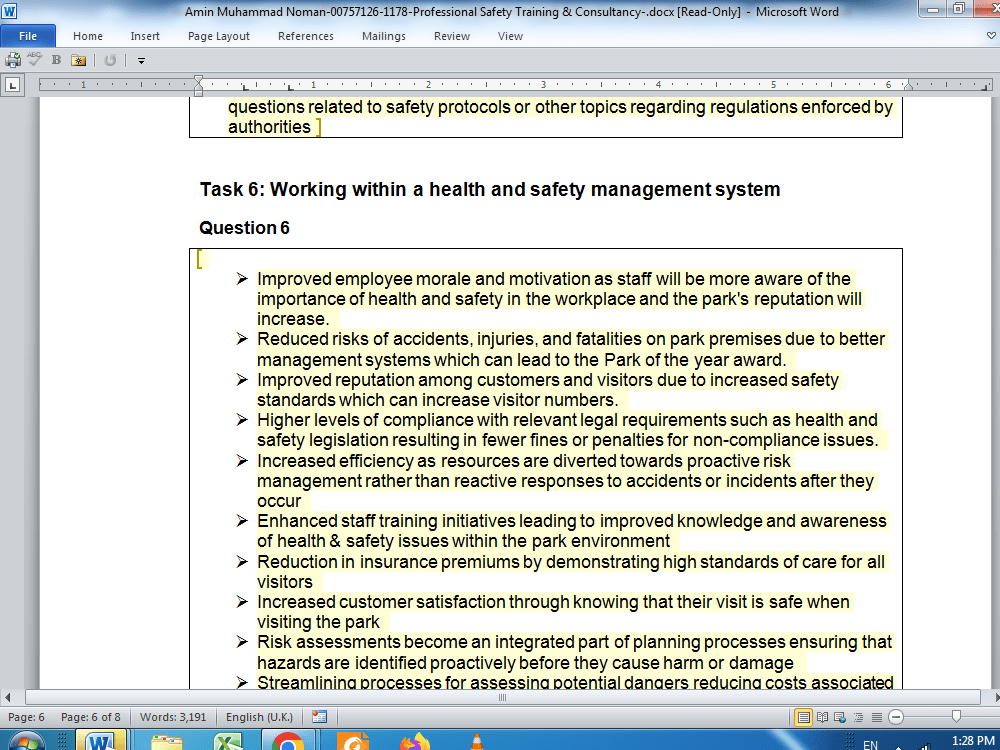
Task: Run Spelling & Grammar check from Quick Access Toolbar
Action: click(33, 59)
